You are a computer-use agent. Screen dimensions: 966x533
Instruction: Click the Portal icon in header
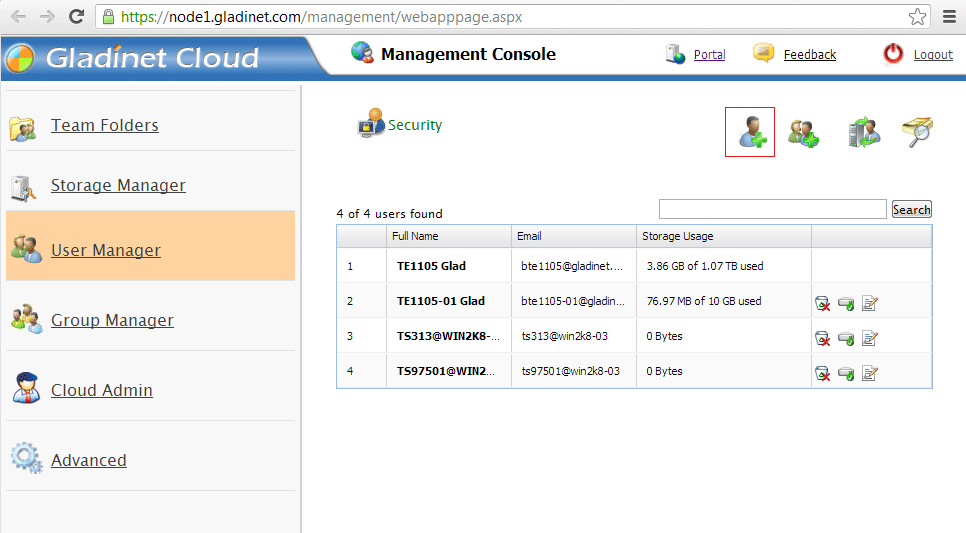[675, 54]
